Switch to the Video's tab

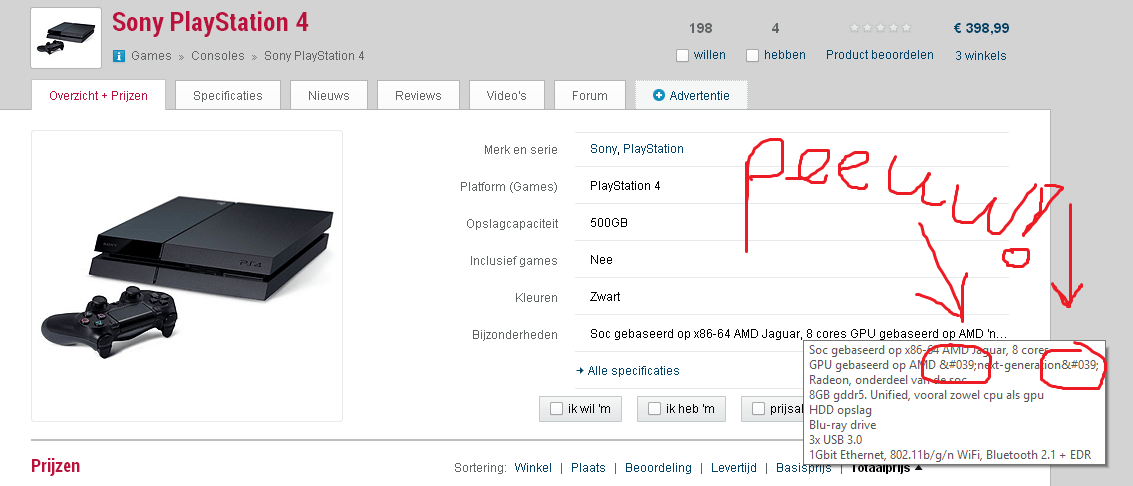point(507,95)
